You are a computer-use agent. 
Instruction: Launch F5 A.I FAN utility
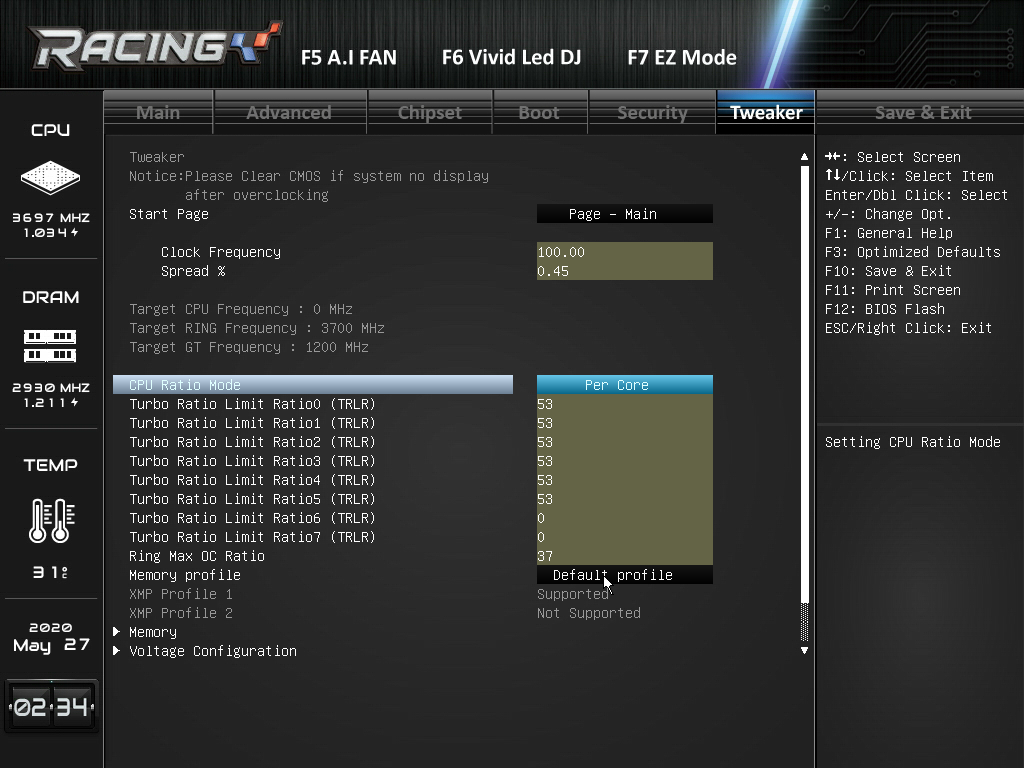[349, 57]
